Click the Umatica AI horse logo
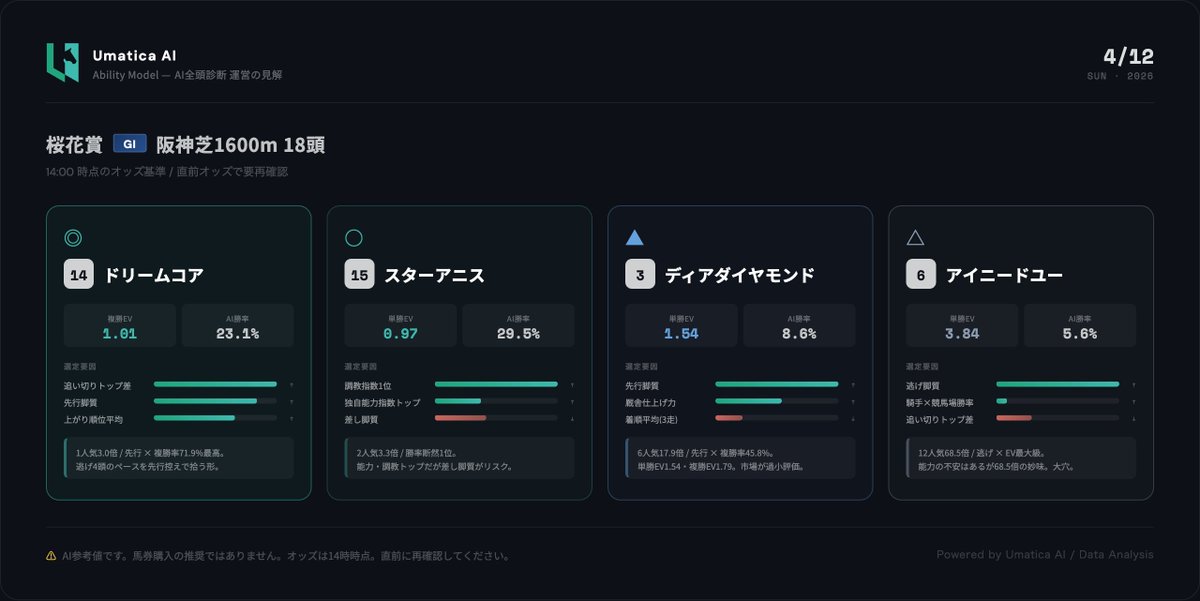 tap(62, 63)
